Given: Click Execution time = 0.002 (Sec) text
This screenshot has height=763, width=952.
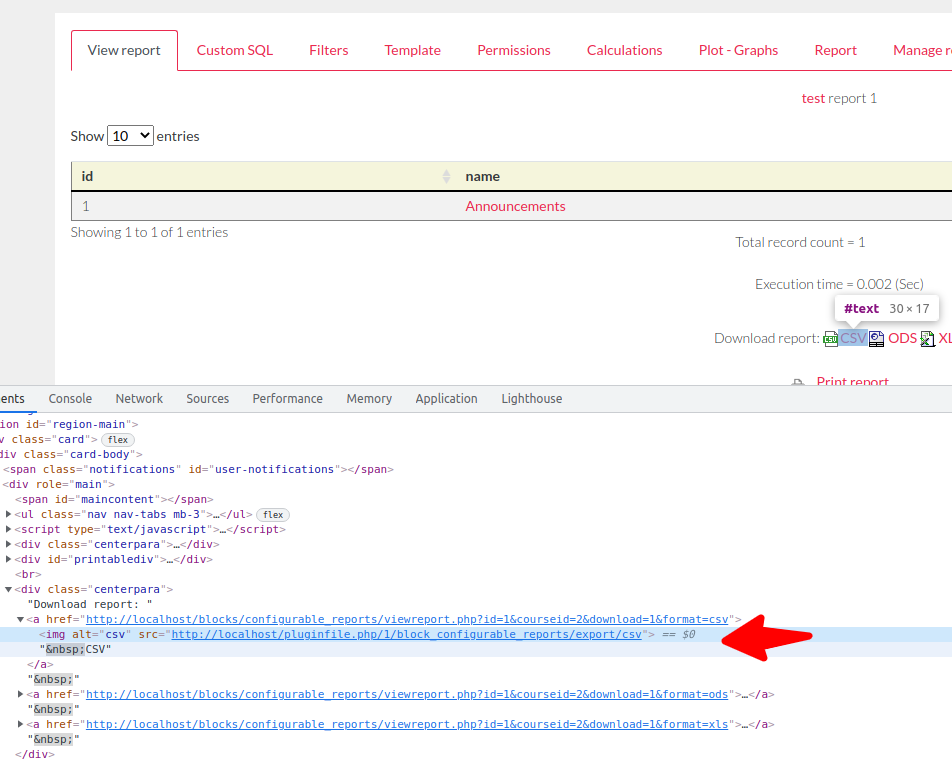Looking at the screenshot, I should click(x=839, y=284).
